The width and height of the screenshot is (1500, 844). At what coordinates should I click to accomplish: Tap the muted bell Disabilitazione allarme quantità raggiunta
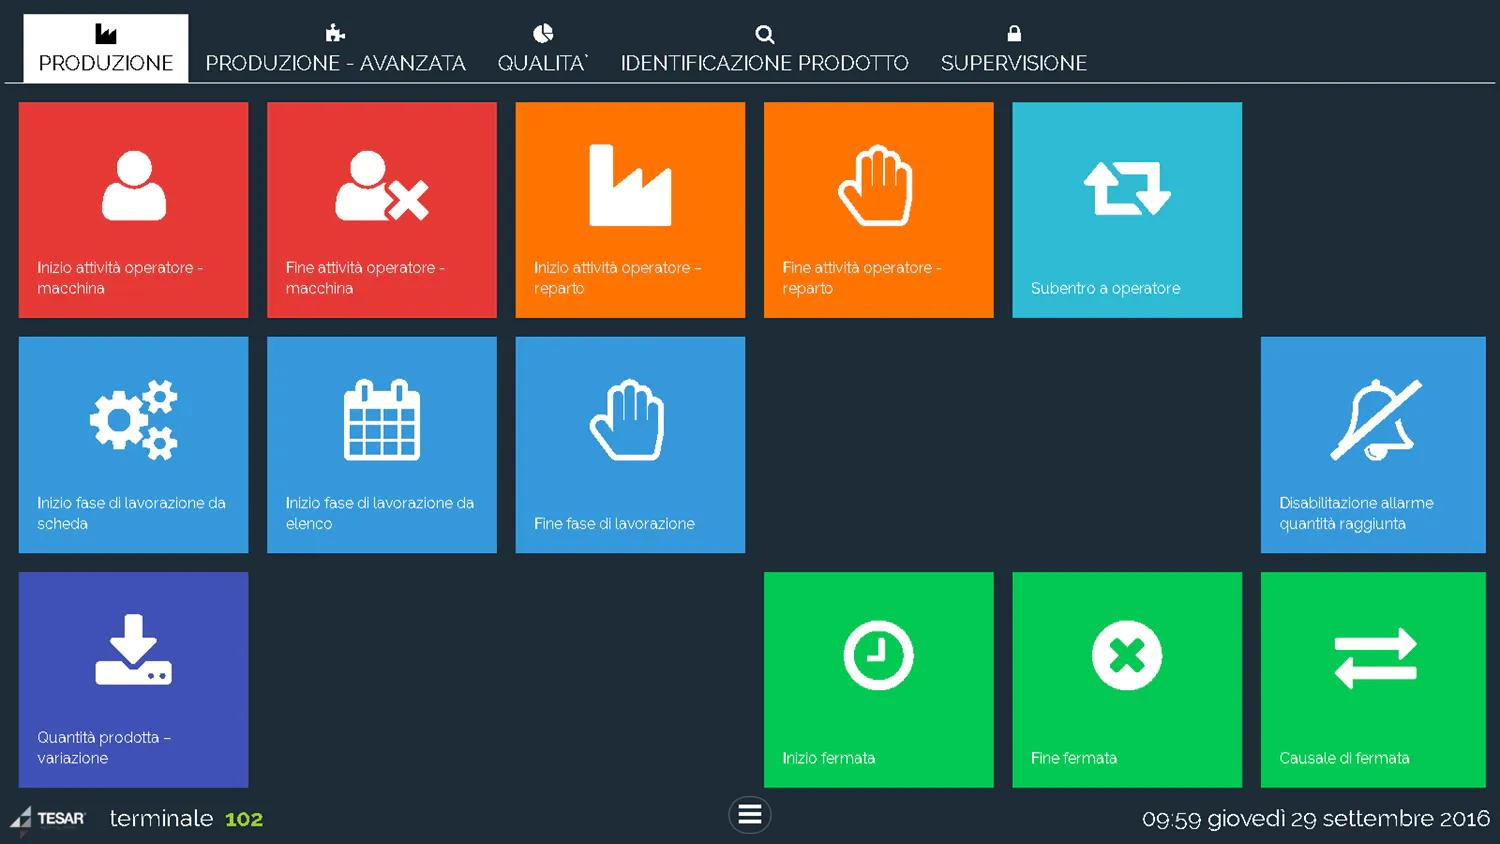[1376, 420]
